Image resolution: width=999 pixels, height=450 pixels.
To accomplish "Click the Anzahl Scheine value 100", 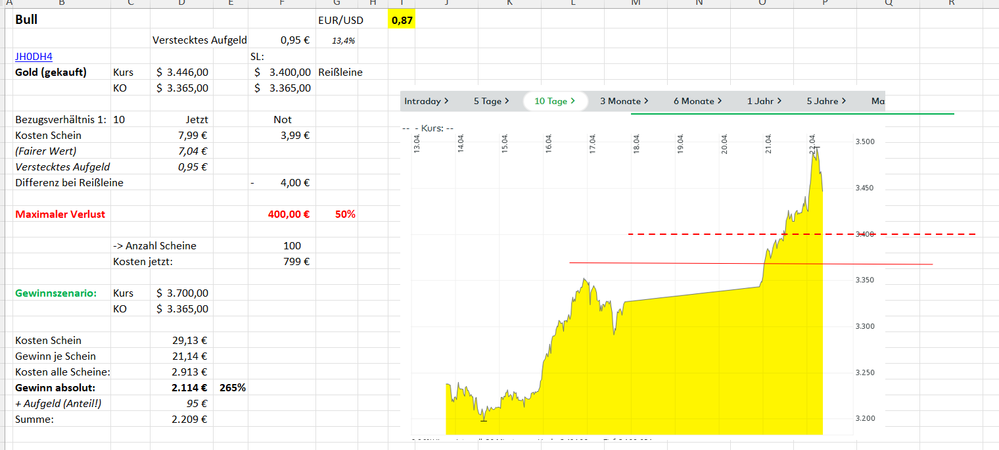I will click(x=292, y=246).
